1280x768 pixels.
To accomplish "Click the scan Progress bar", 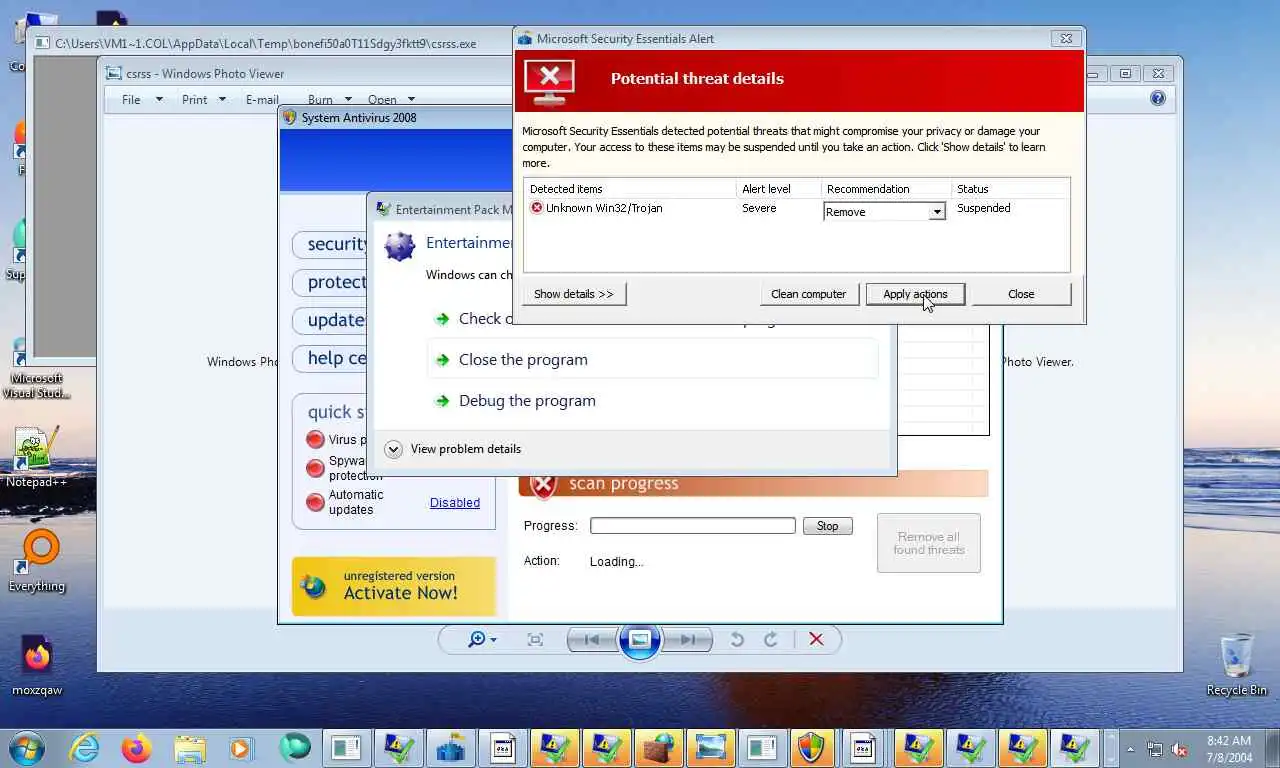I will 693,526.
